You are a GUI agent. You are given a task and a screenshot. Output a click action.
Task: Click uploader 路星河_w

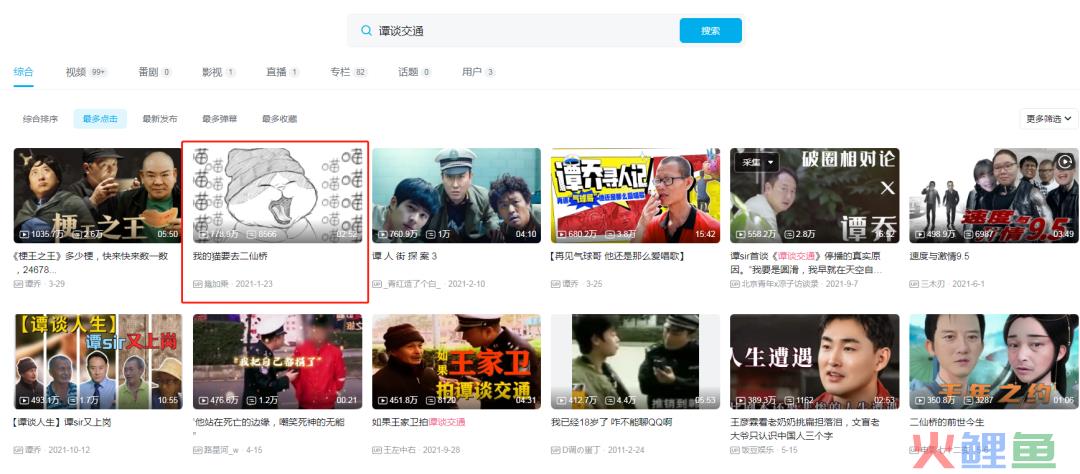pos(221,450)
